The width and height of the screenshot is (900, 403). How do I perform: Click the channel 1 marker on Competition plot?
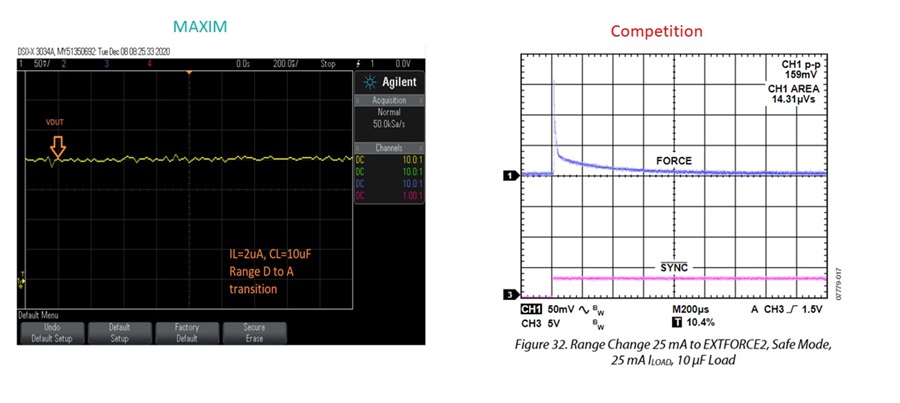(509, 175)
